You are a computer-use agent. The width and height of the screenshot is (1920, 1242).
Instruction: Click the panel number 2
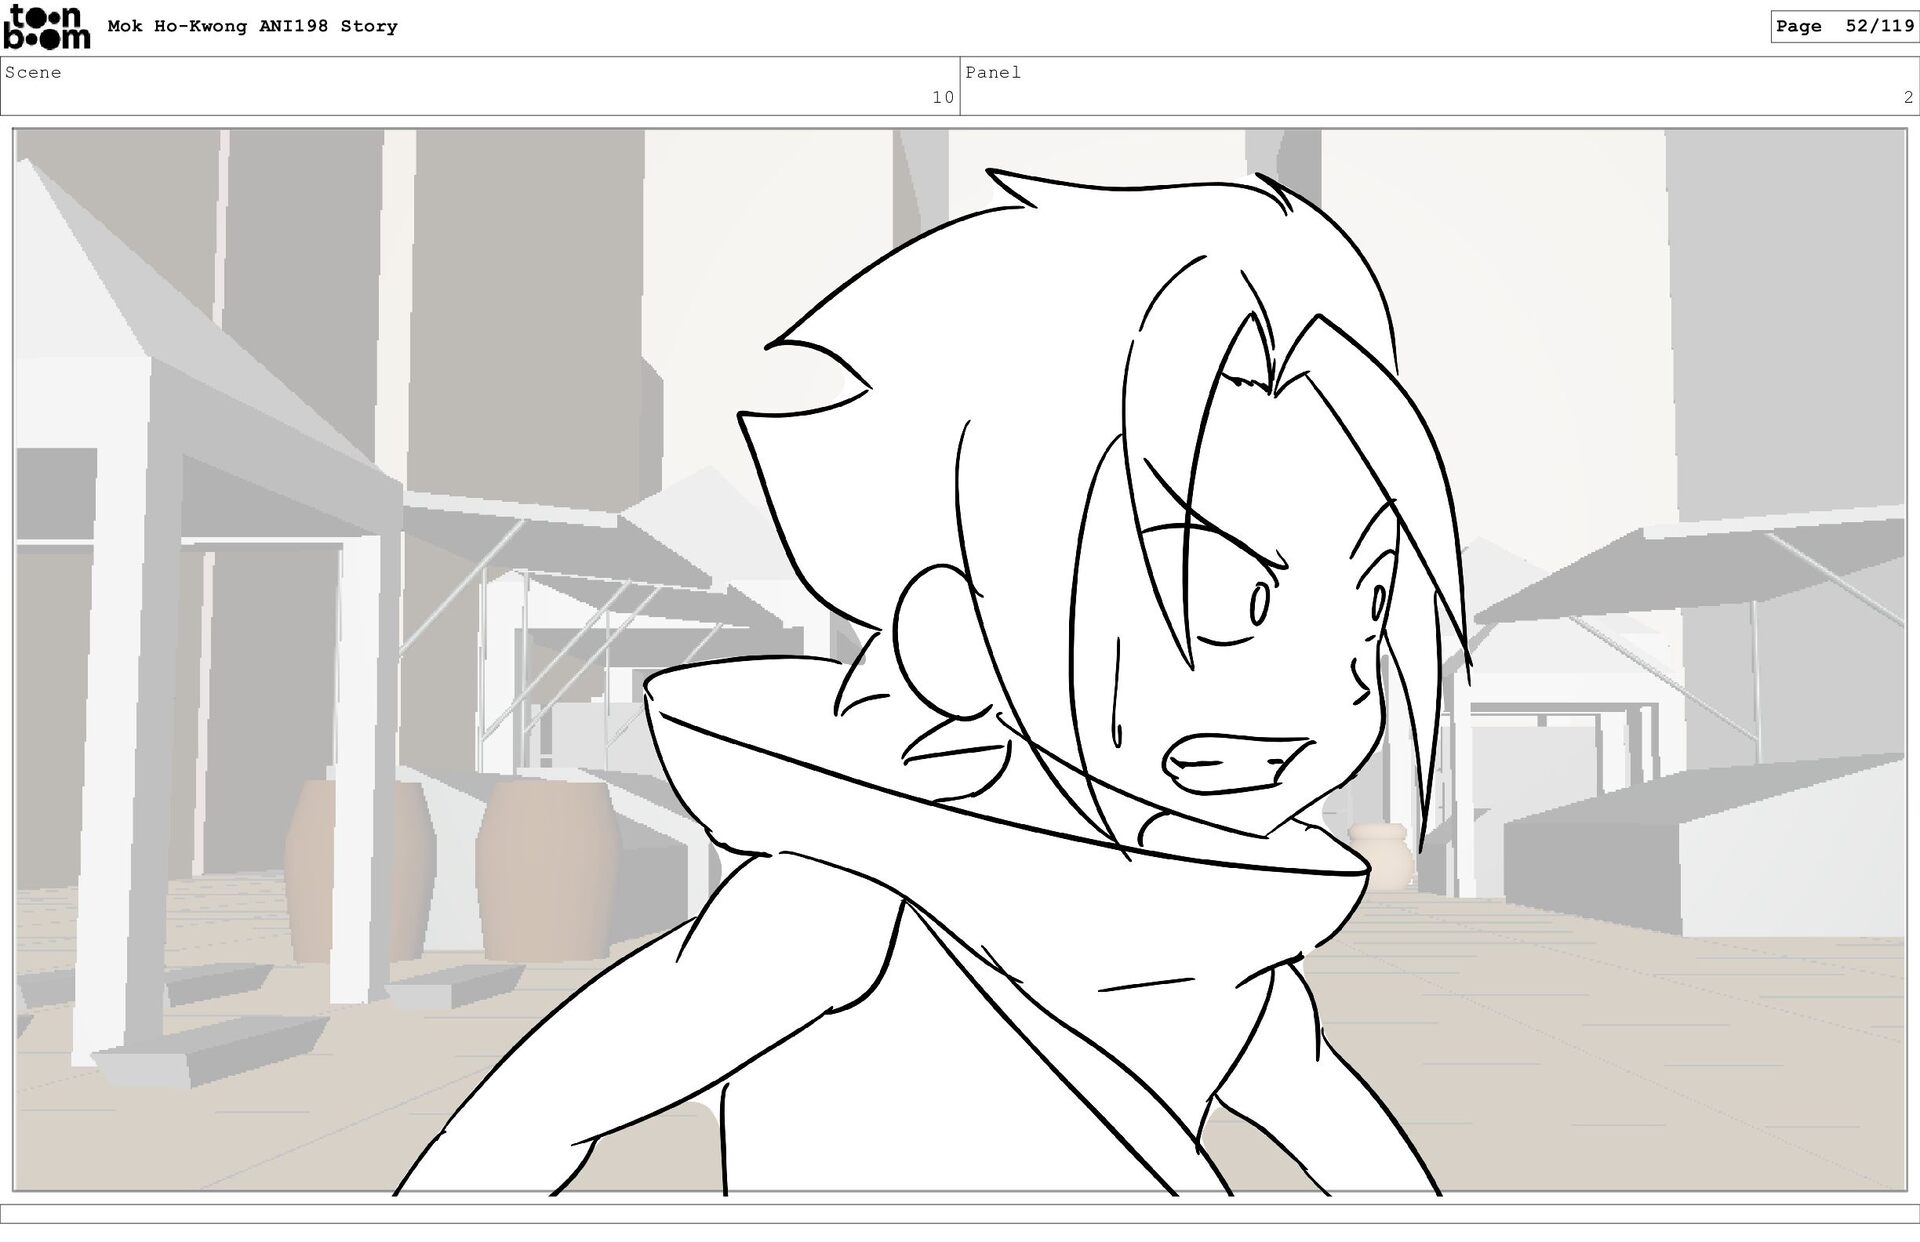pyautogui.click(x=1907, y=97)
